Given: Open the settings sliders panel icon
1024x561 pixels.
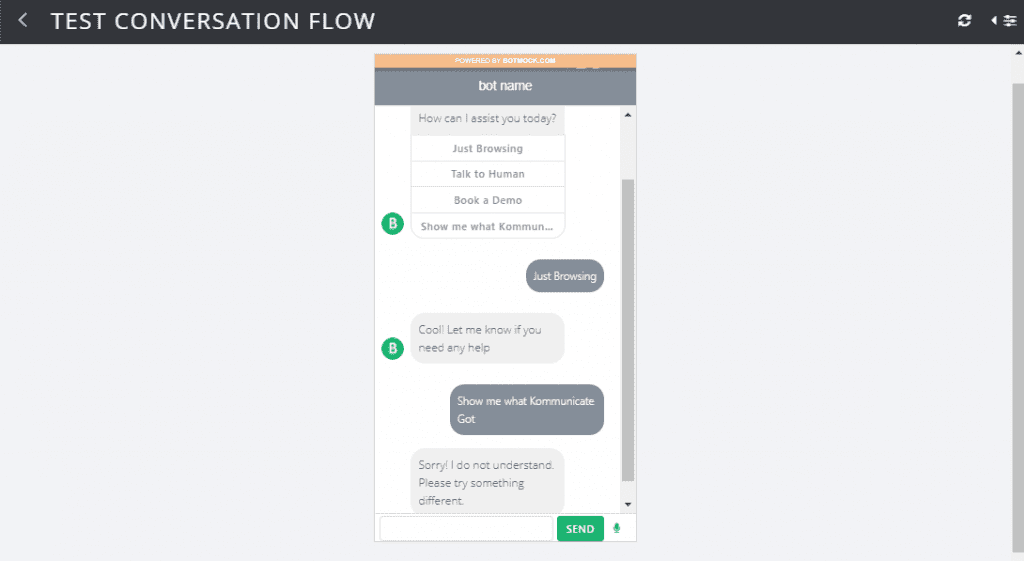Looking at the screenshot, I should (x=1004, y=21).
